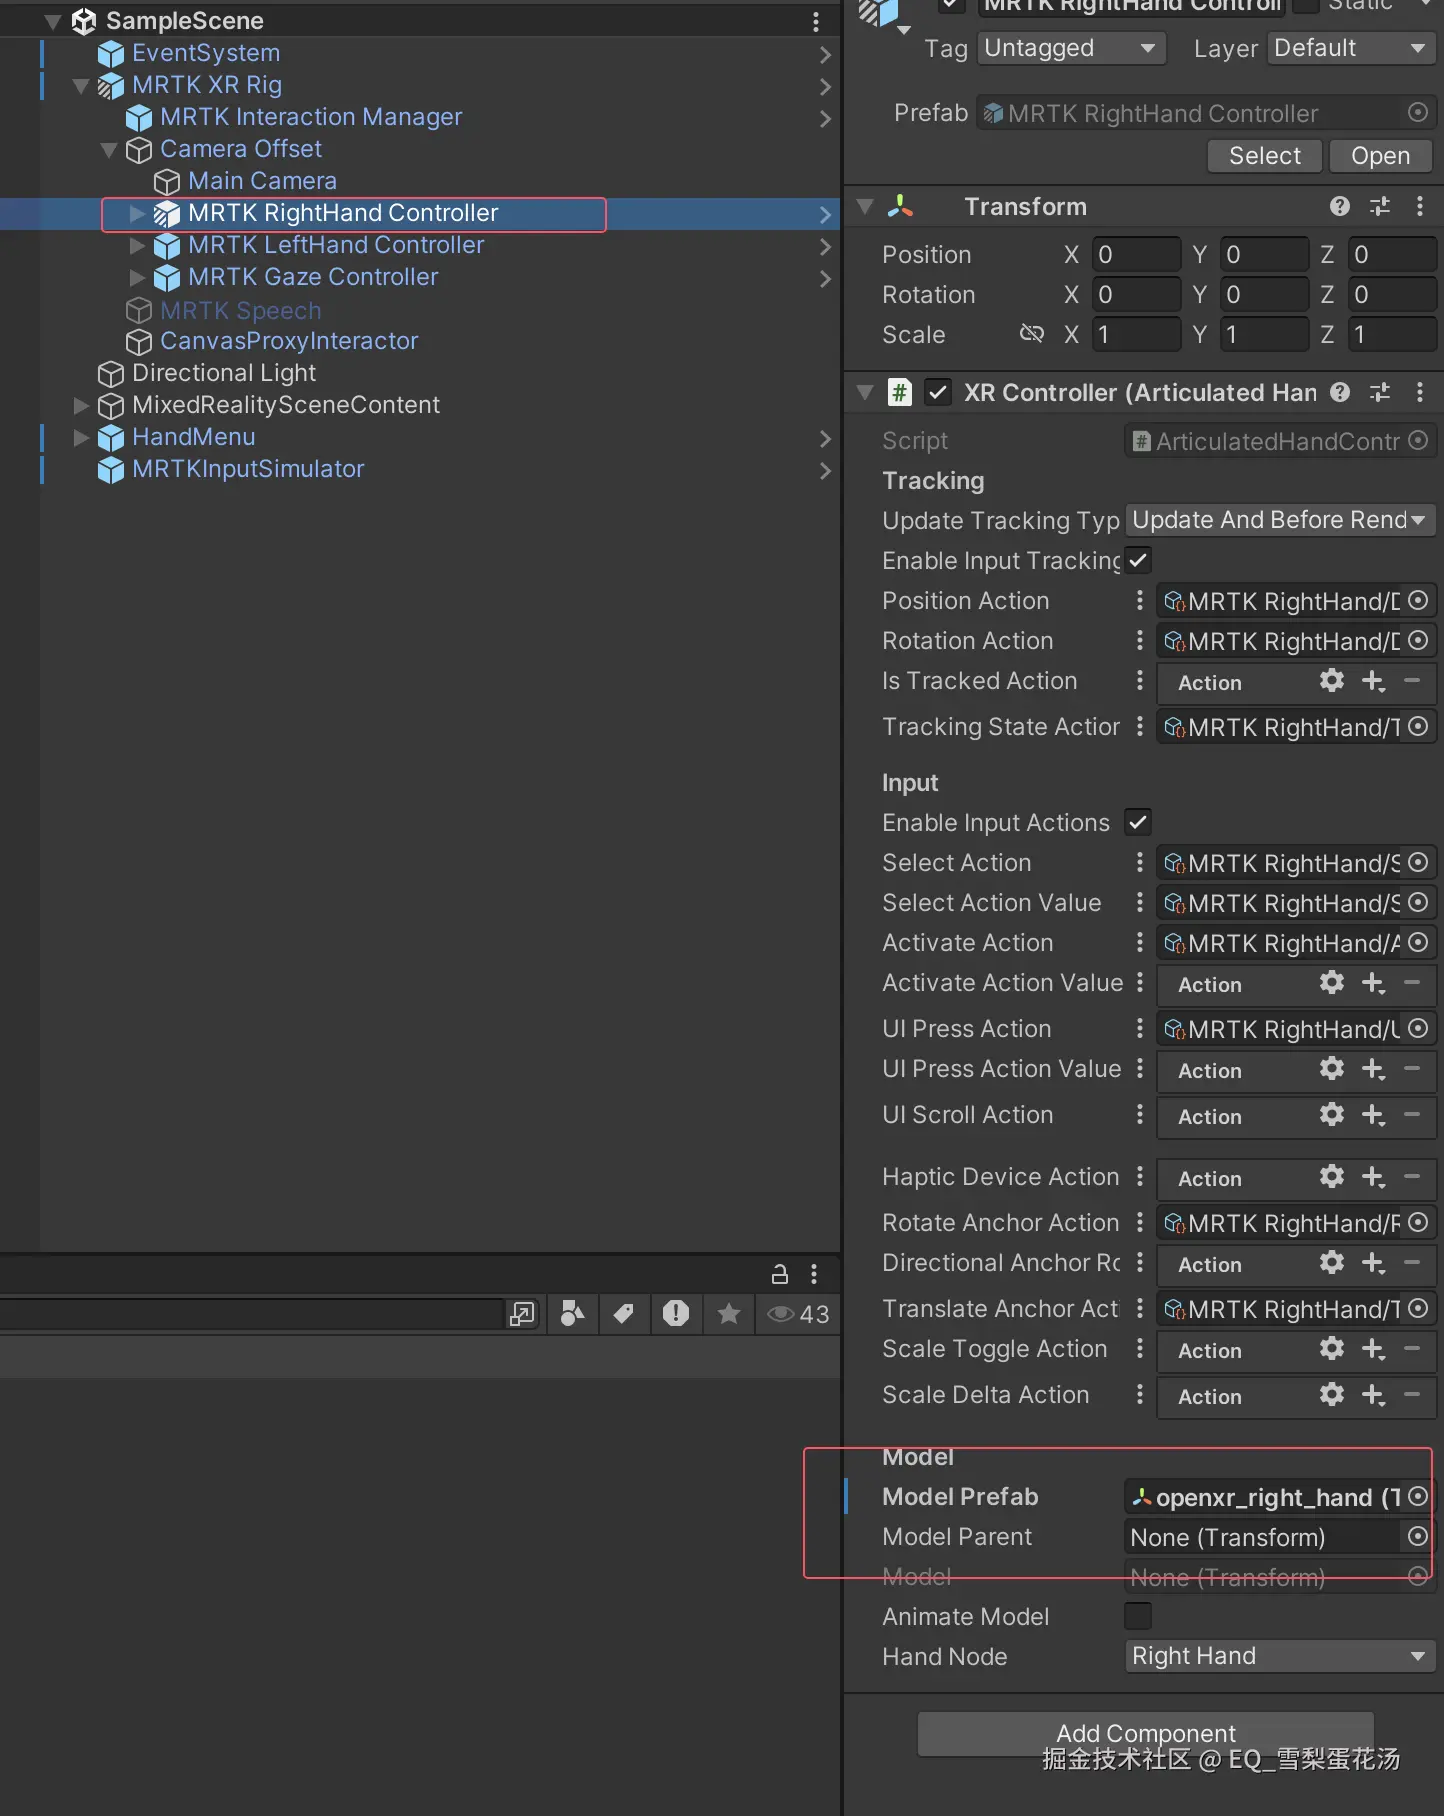
Task: Toggle the Static checkbox
Action: (1306, 5)
